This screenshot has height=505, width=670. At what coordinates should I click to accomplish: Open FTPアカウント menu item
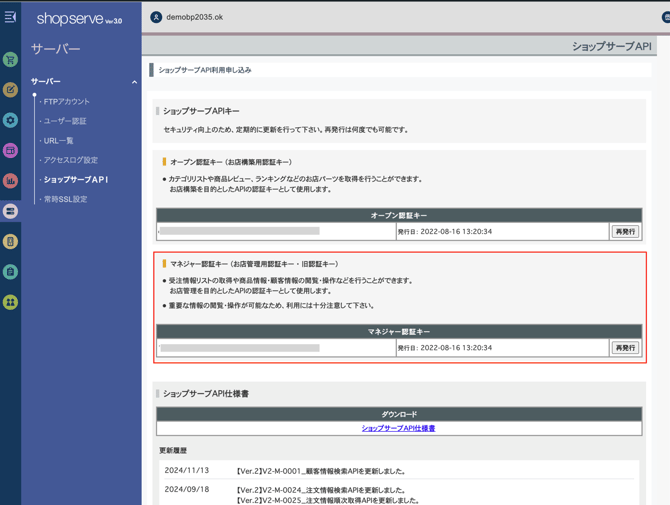(66, 102)
